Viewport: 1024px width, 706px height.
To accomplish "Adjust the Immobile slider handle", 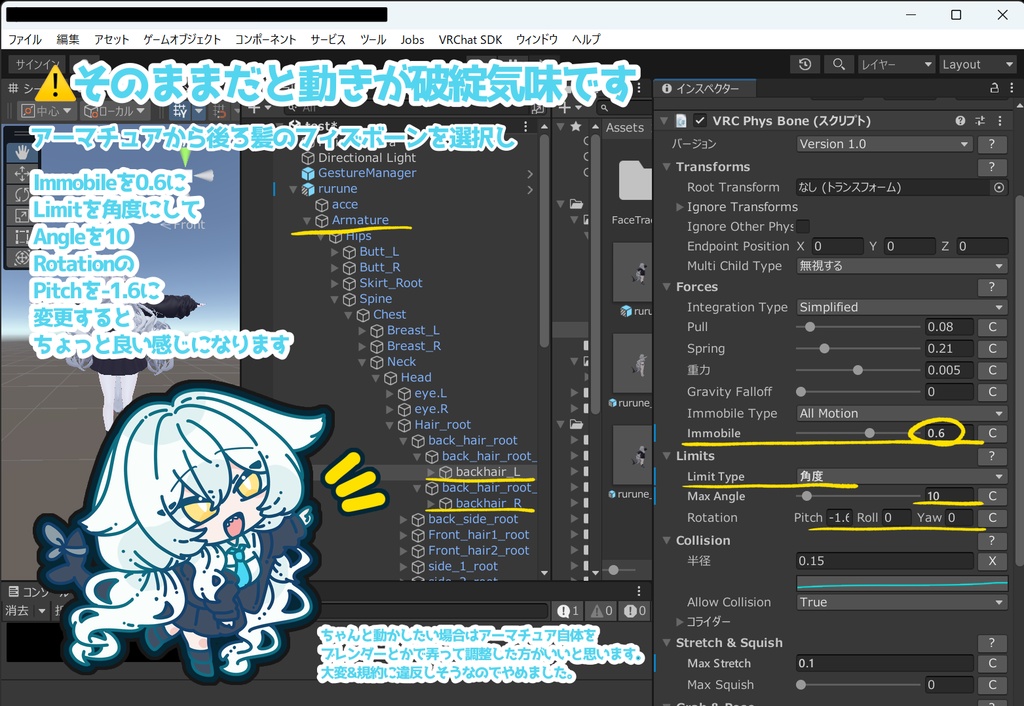I will [x=869, y=433].
